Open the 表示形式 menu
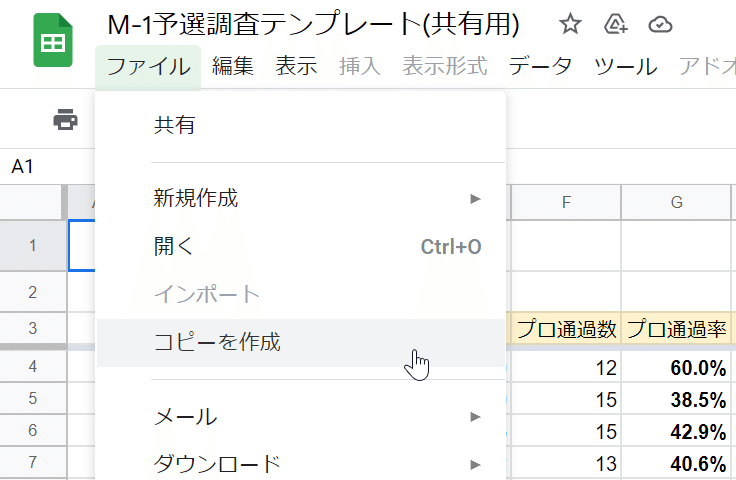736x480 pixels. [445, 66]
